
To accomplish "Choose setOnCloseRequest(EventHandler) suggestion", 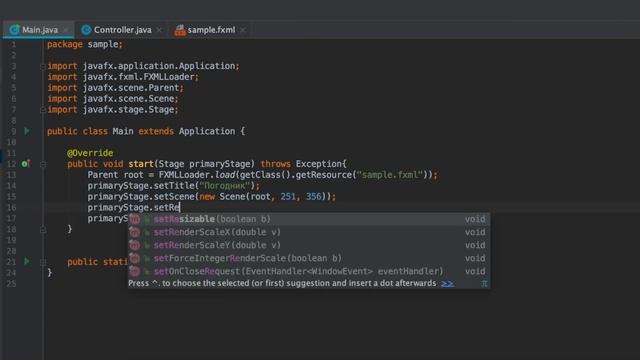I will [309, 271].
